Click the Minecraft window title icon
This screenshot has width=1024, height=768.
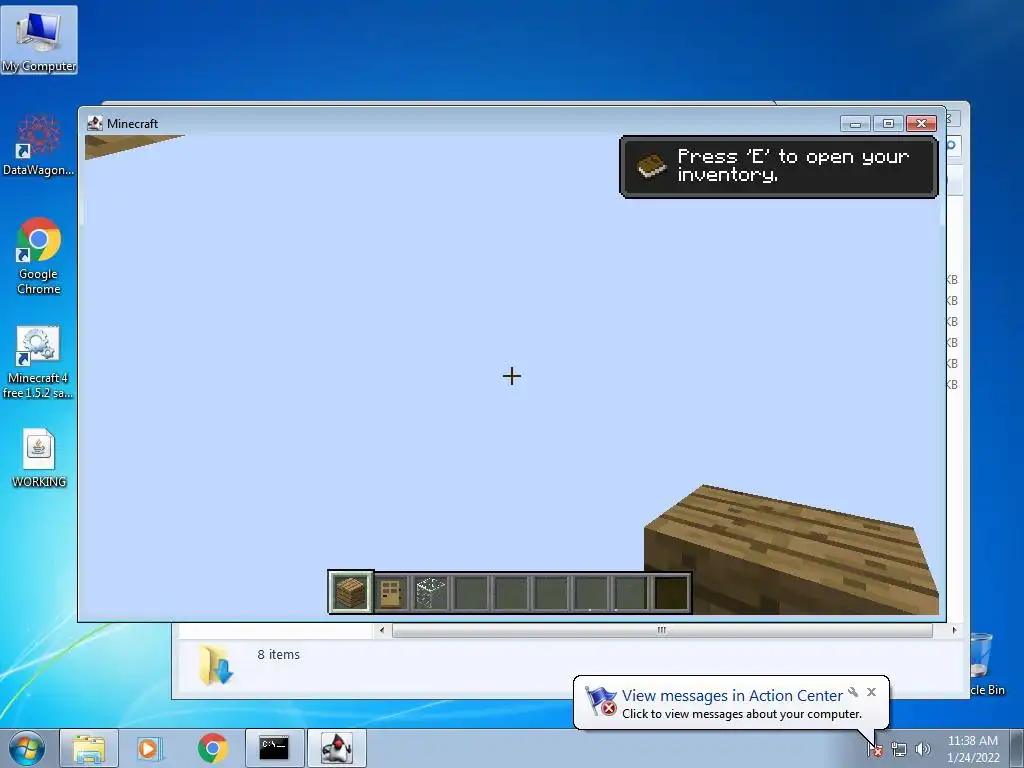[95, 123]
